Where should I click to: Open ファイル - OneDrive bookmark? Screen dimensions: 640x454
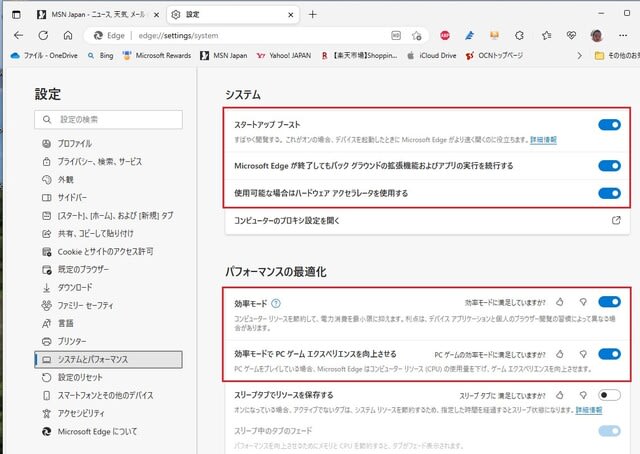44,56
